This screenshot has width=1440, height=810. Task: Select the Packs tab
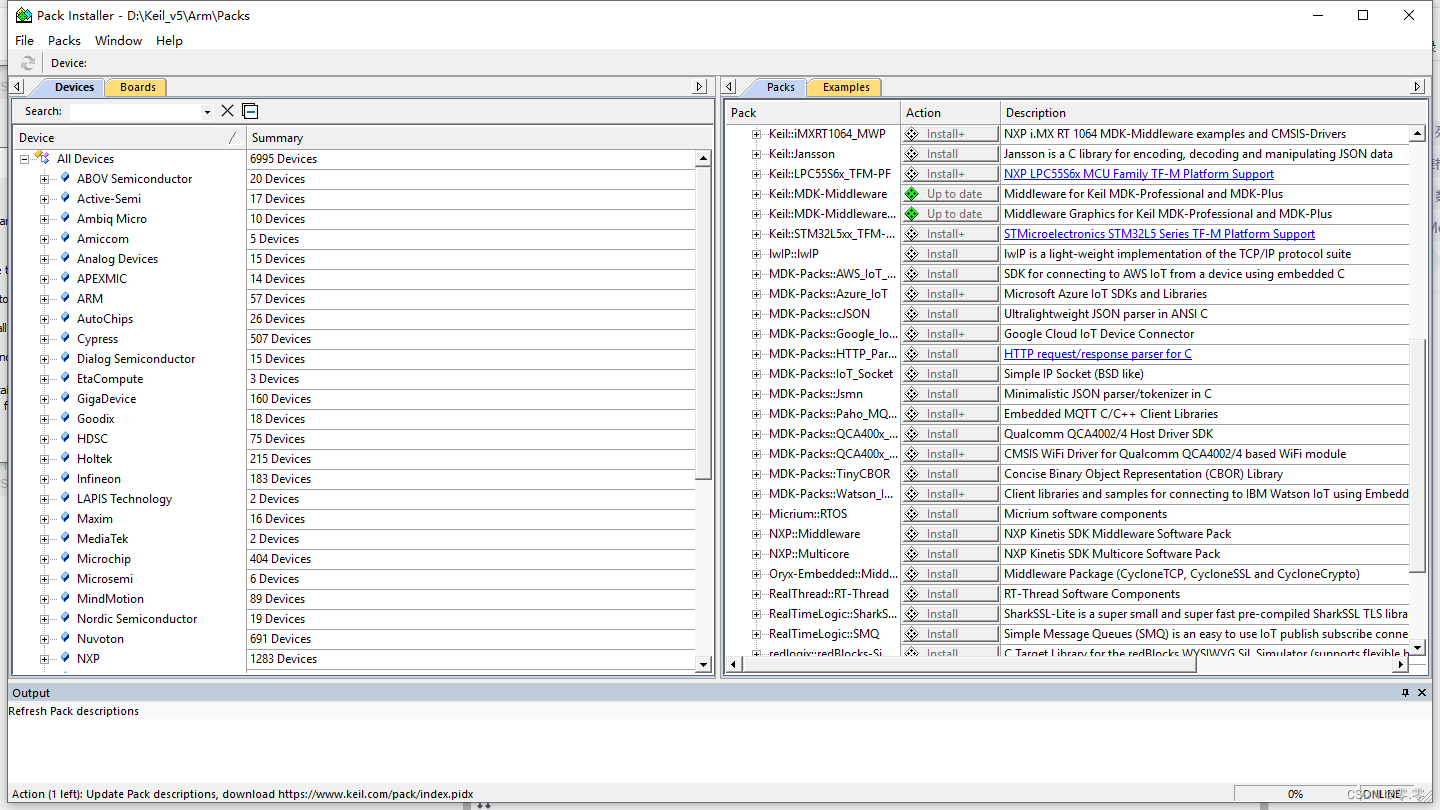tap(780, 87)
